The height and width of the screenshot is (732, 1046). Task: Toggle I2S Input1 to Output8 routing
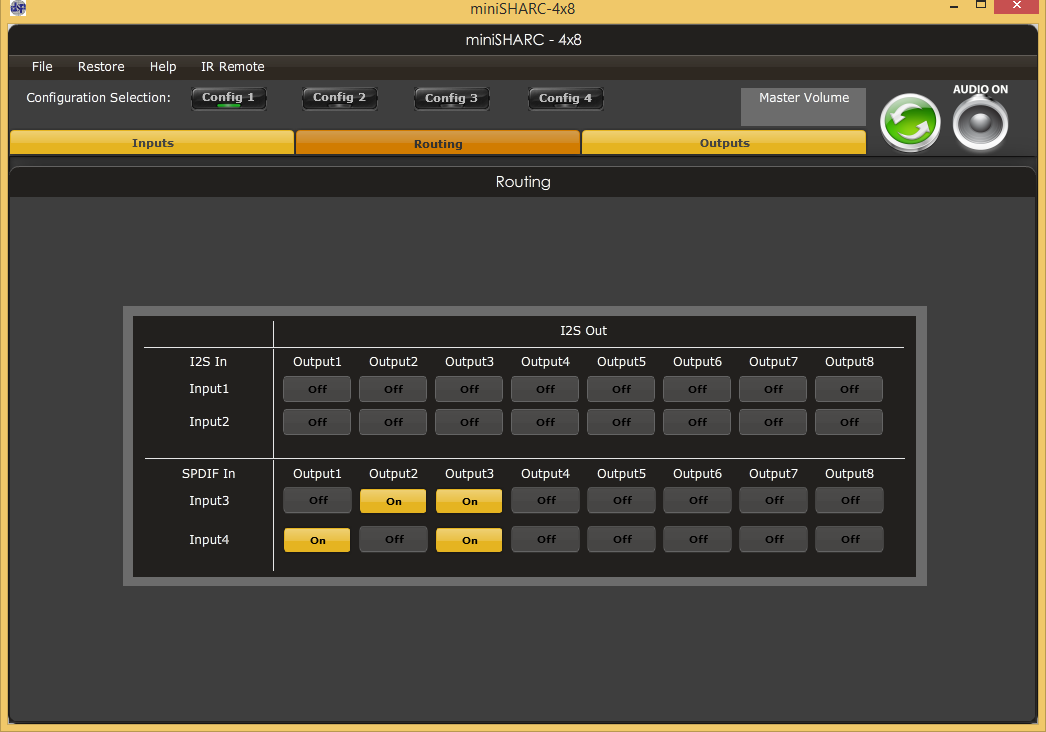[x=849, y=389]
